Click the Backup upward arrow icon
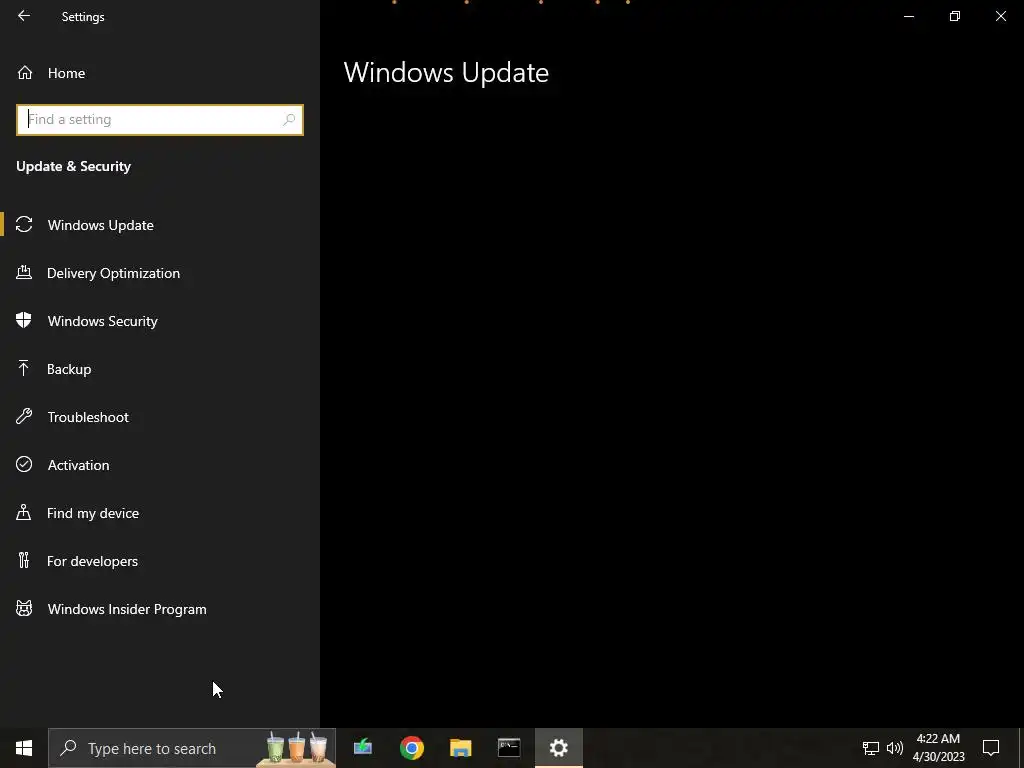The image size is (1024, 768). pyautogui.click(x=24, y=368)
